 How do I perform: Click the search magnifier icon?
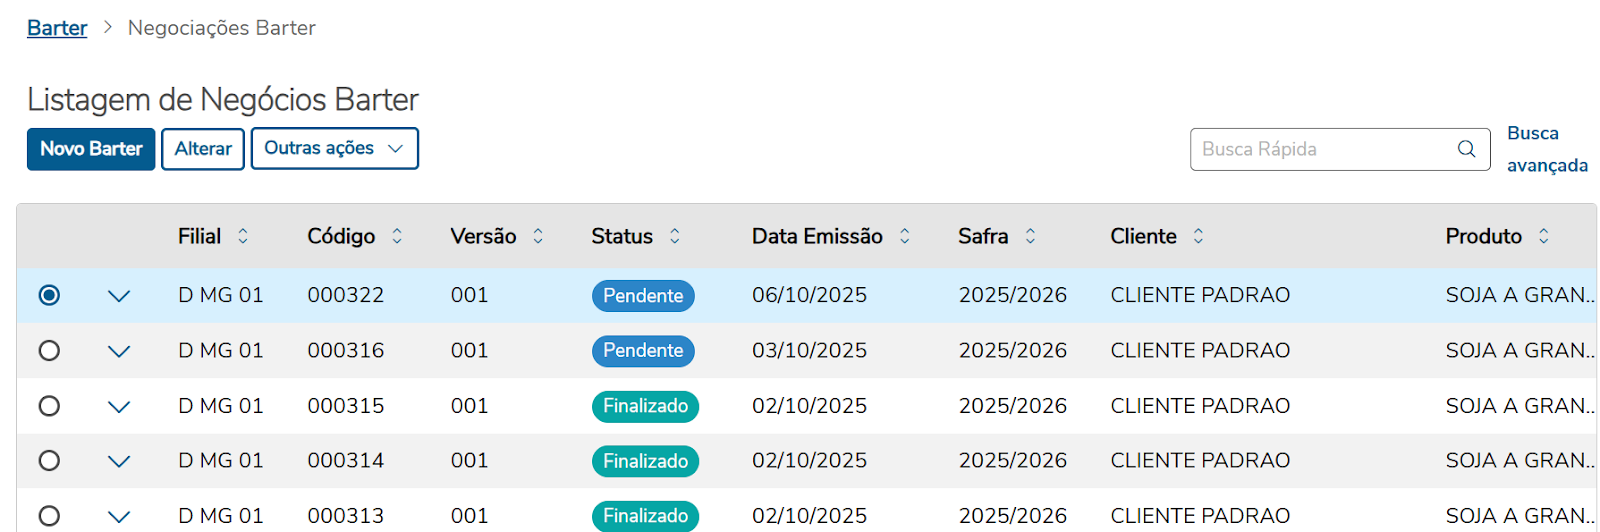pos(1466,149)
